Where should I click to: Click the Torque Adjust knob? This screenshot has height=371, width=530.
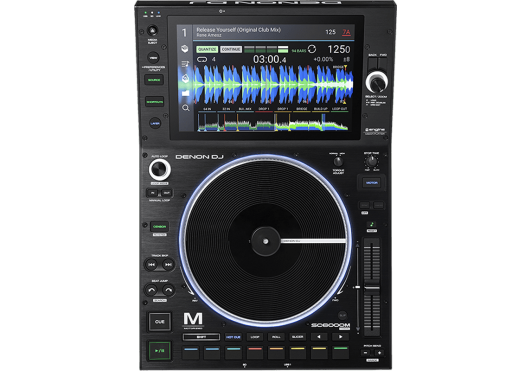pyautogui.click(x=338, y=162)
